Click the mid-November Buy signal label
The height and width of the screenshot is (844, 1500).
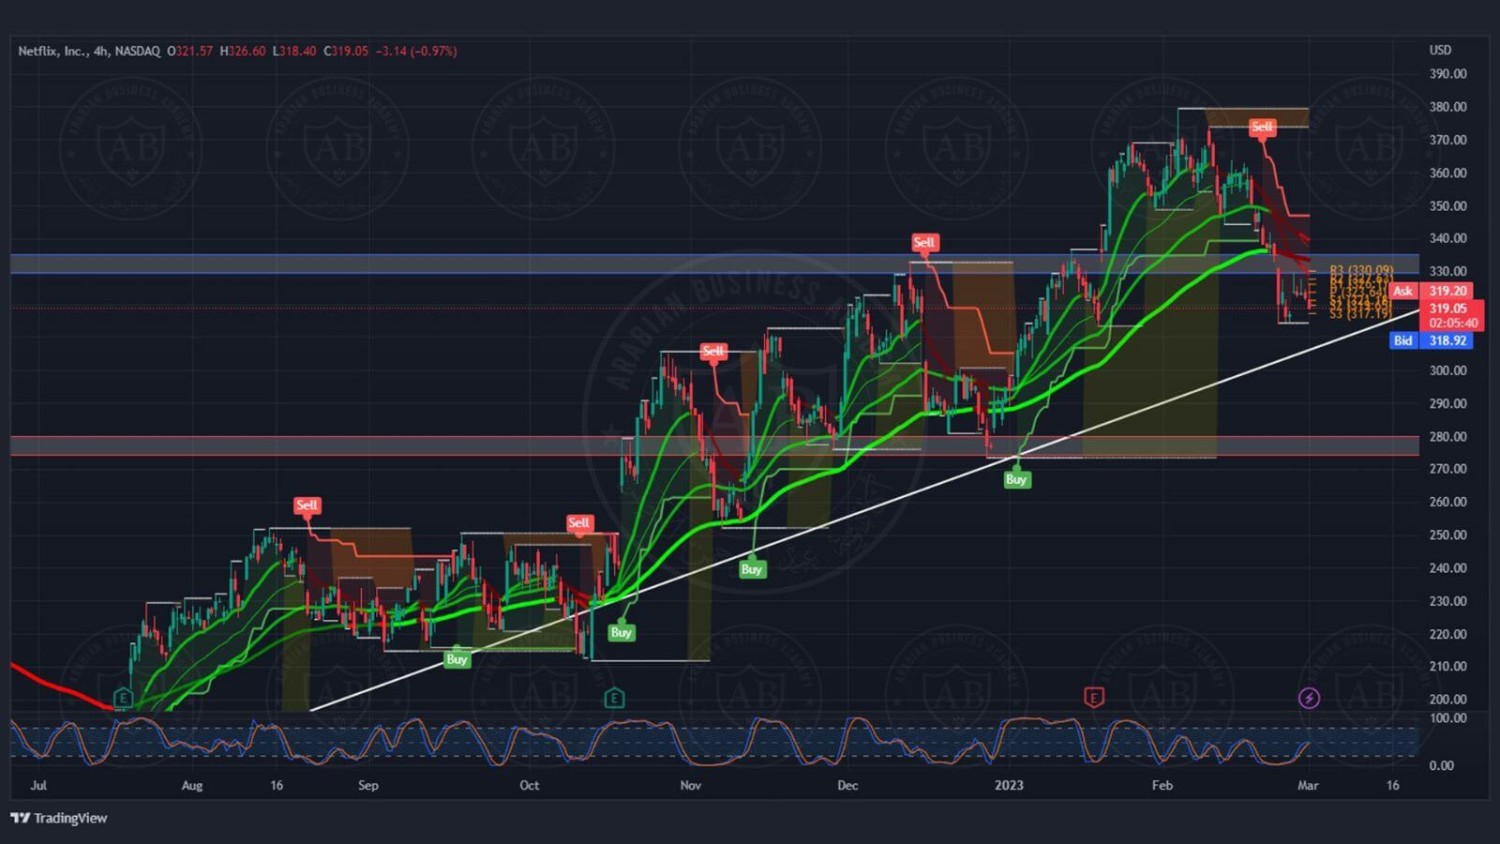click(x=752, y=569)
